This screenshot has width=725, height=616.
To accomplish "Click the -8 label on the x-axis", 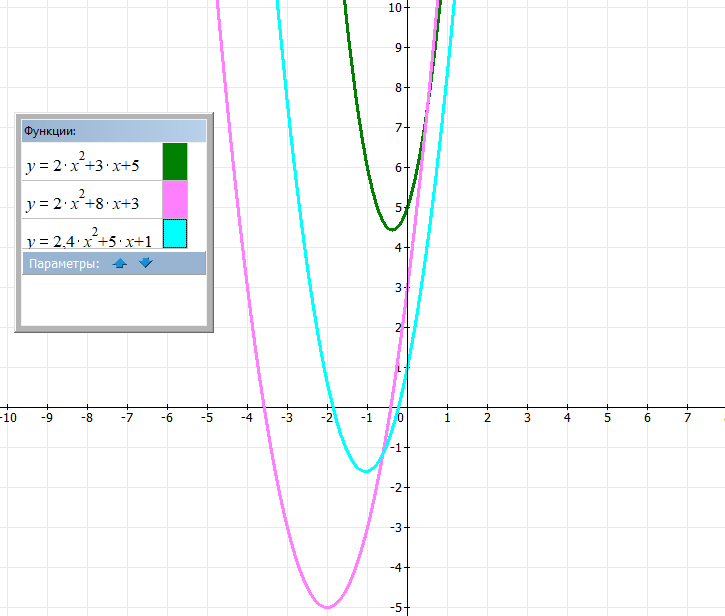I will coord(87,417).
